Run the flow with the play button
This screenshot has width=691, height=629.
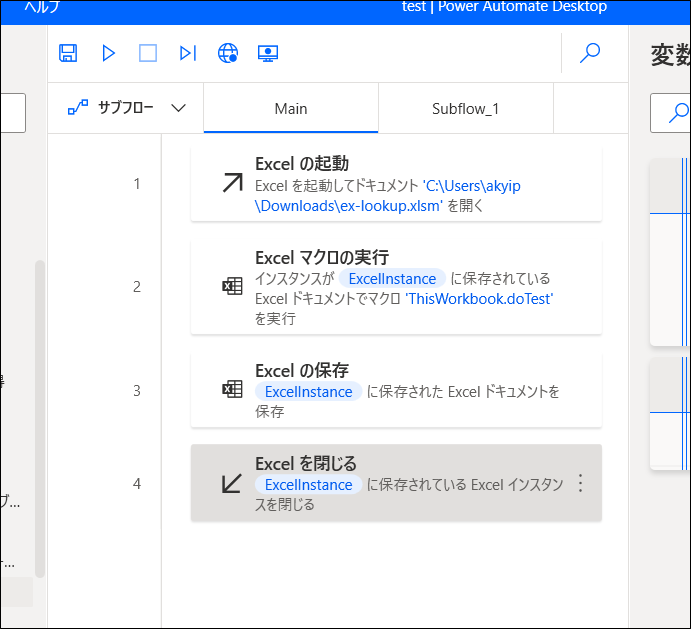coord(108,53)
